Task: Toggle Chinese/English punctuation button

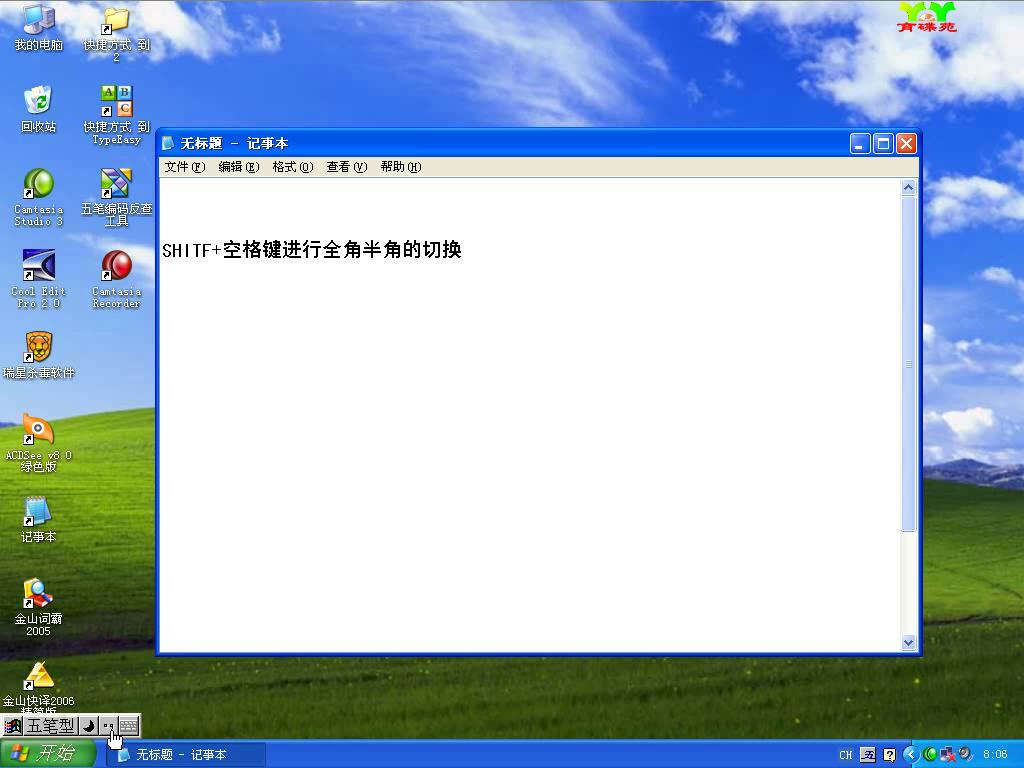Action: point(108,726)
